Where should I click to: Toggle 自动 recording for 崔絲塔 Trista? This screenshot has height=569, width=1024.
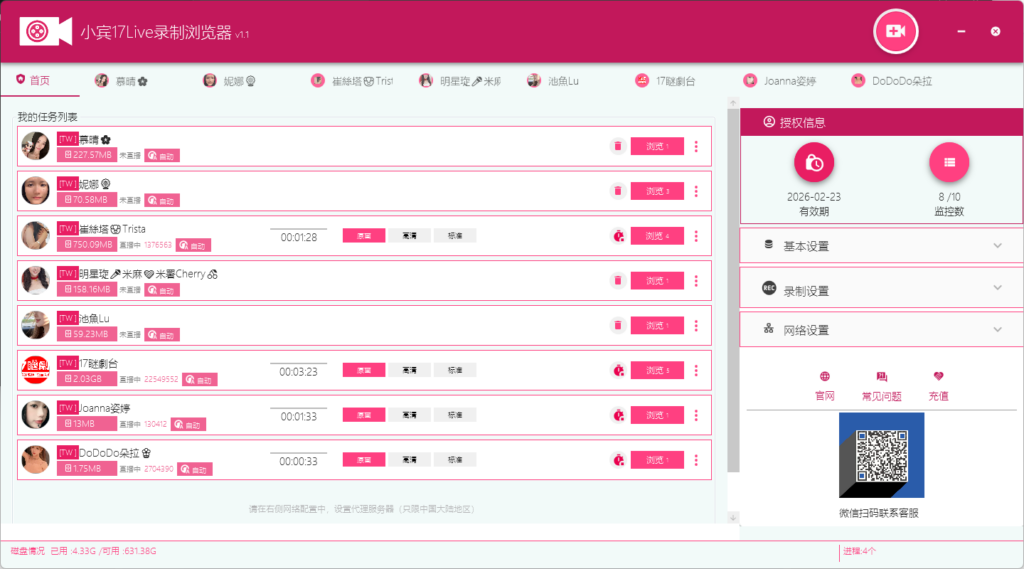coord(193,246)
